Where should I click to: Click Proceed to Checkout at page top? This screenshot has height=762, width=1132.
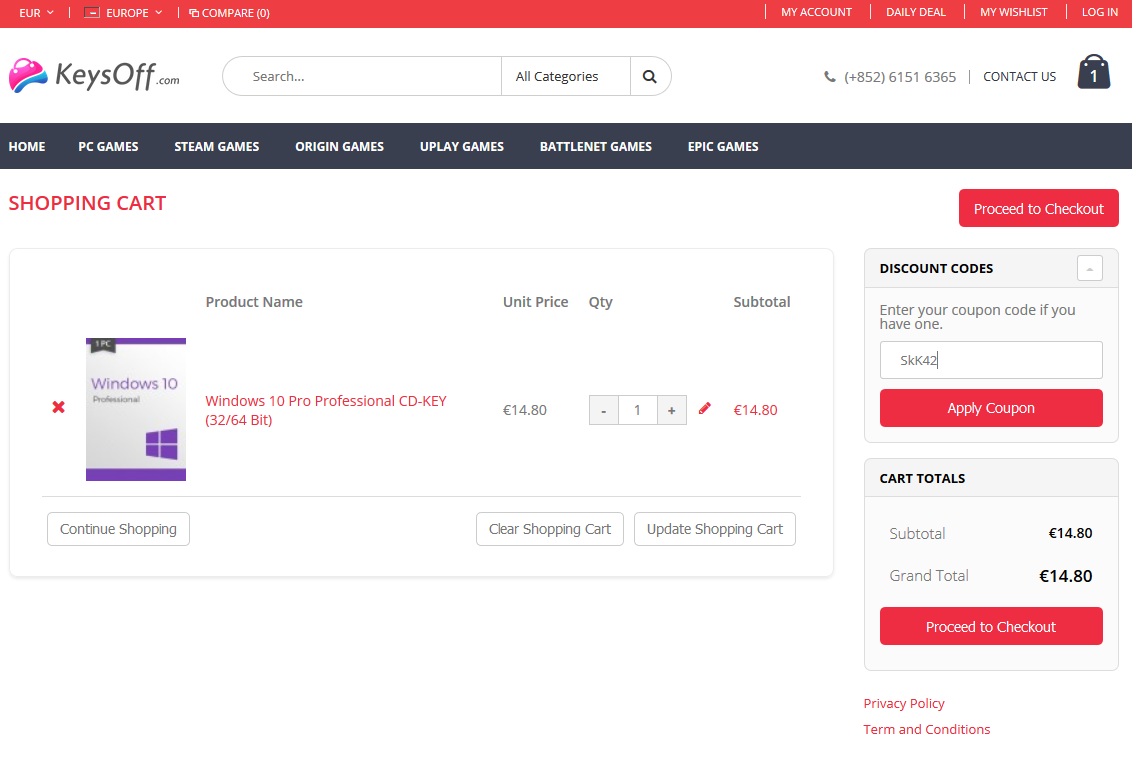click(1038, 209)
